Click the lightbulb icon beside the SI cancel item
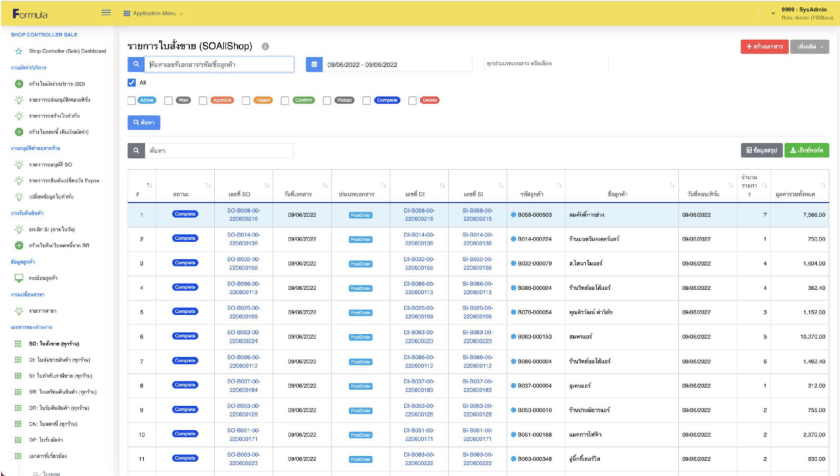 (x=19, y=229)
